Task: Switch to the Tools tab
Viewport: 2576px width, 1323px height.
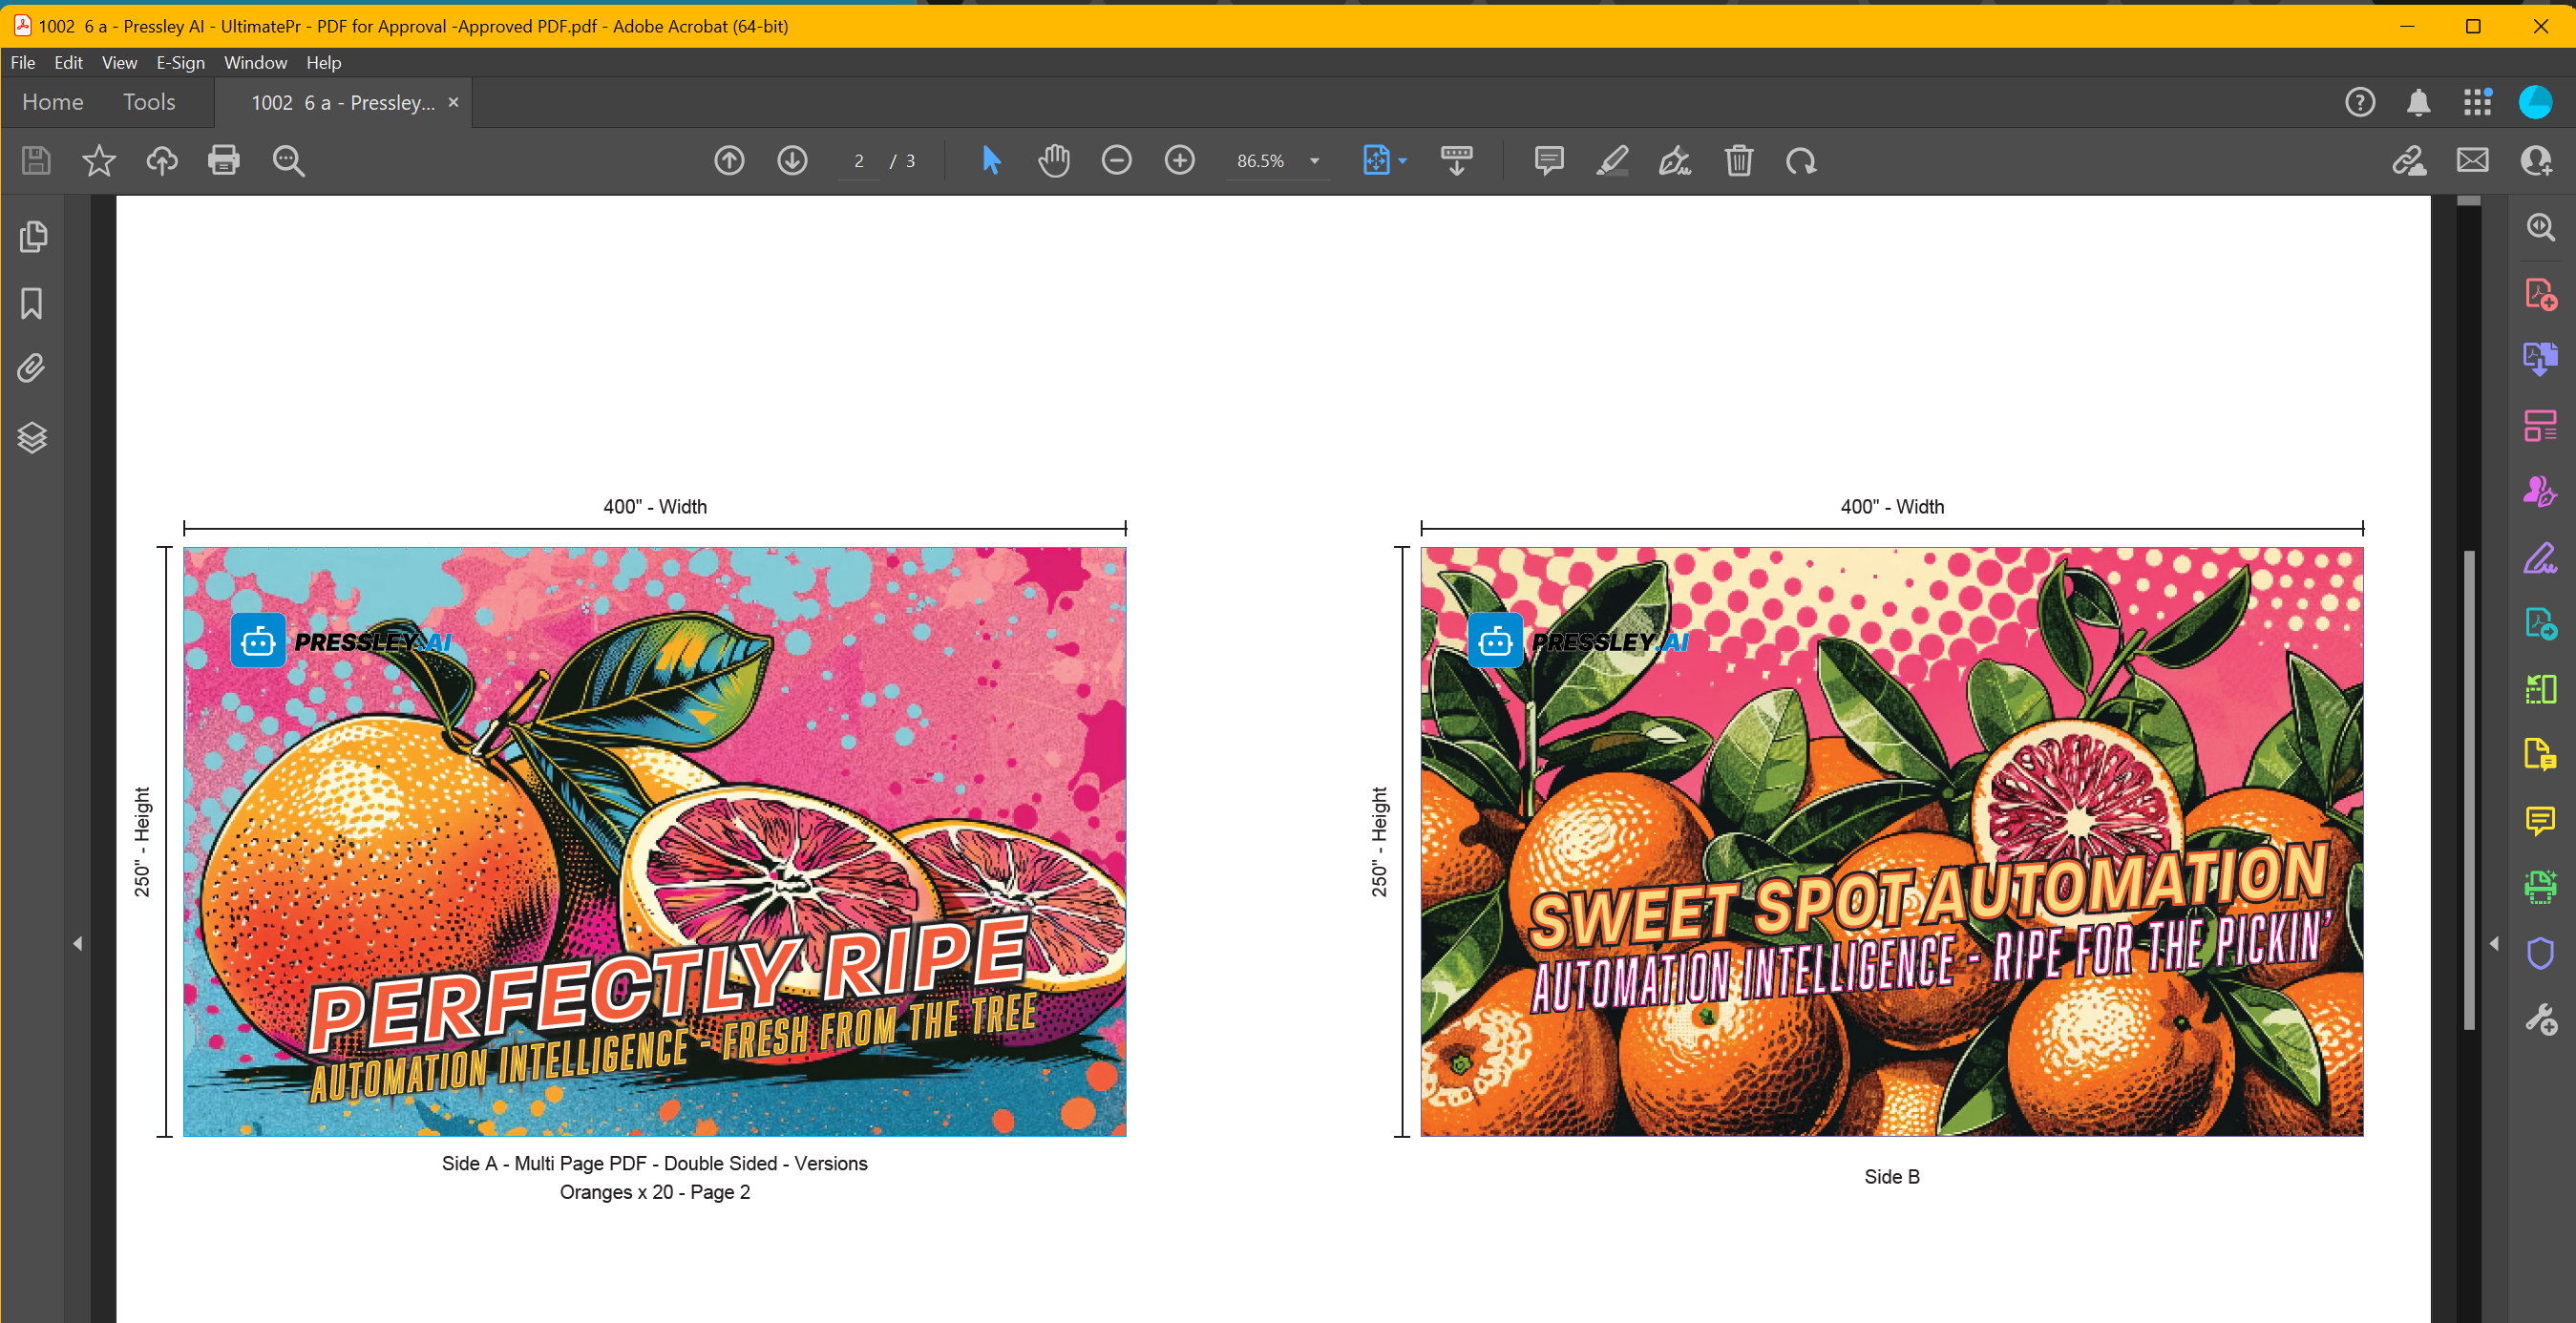Action: point(149,102)
